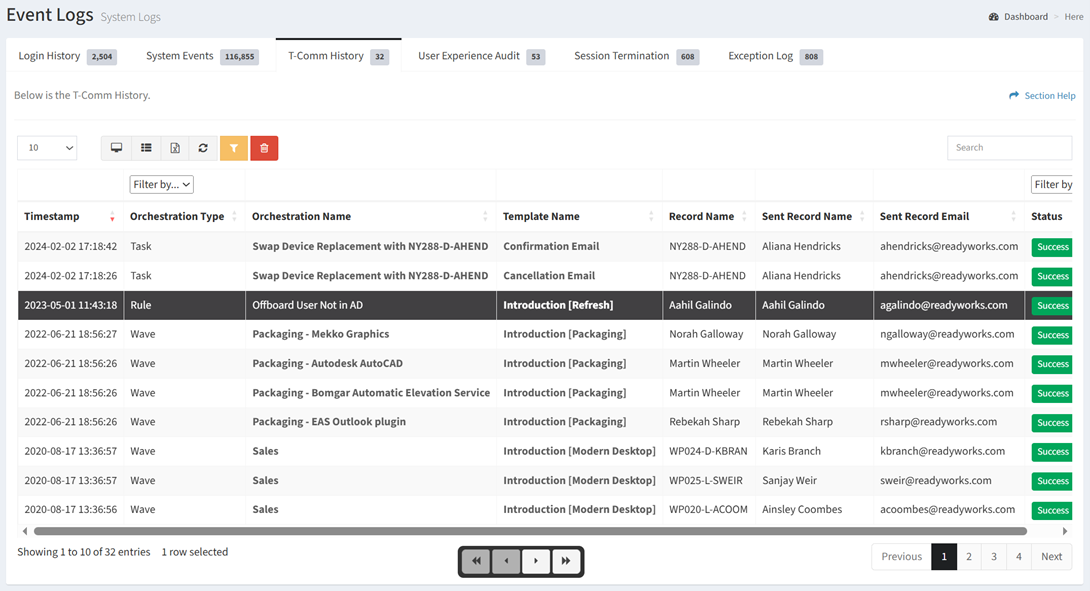Go to page 3 of the entries

pyautogui.click(x=994, y=557)
